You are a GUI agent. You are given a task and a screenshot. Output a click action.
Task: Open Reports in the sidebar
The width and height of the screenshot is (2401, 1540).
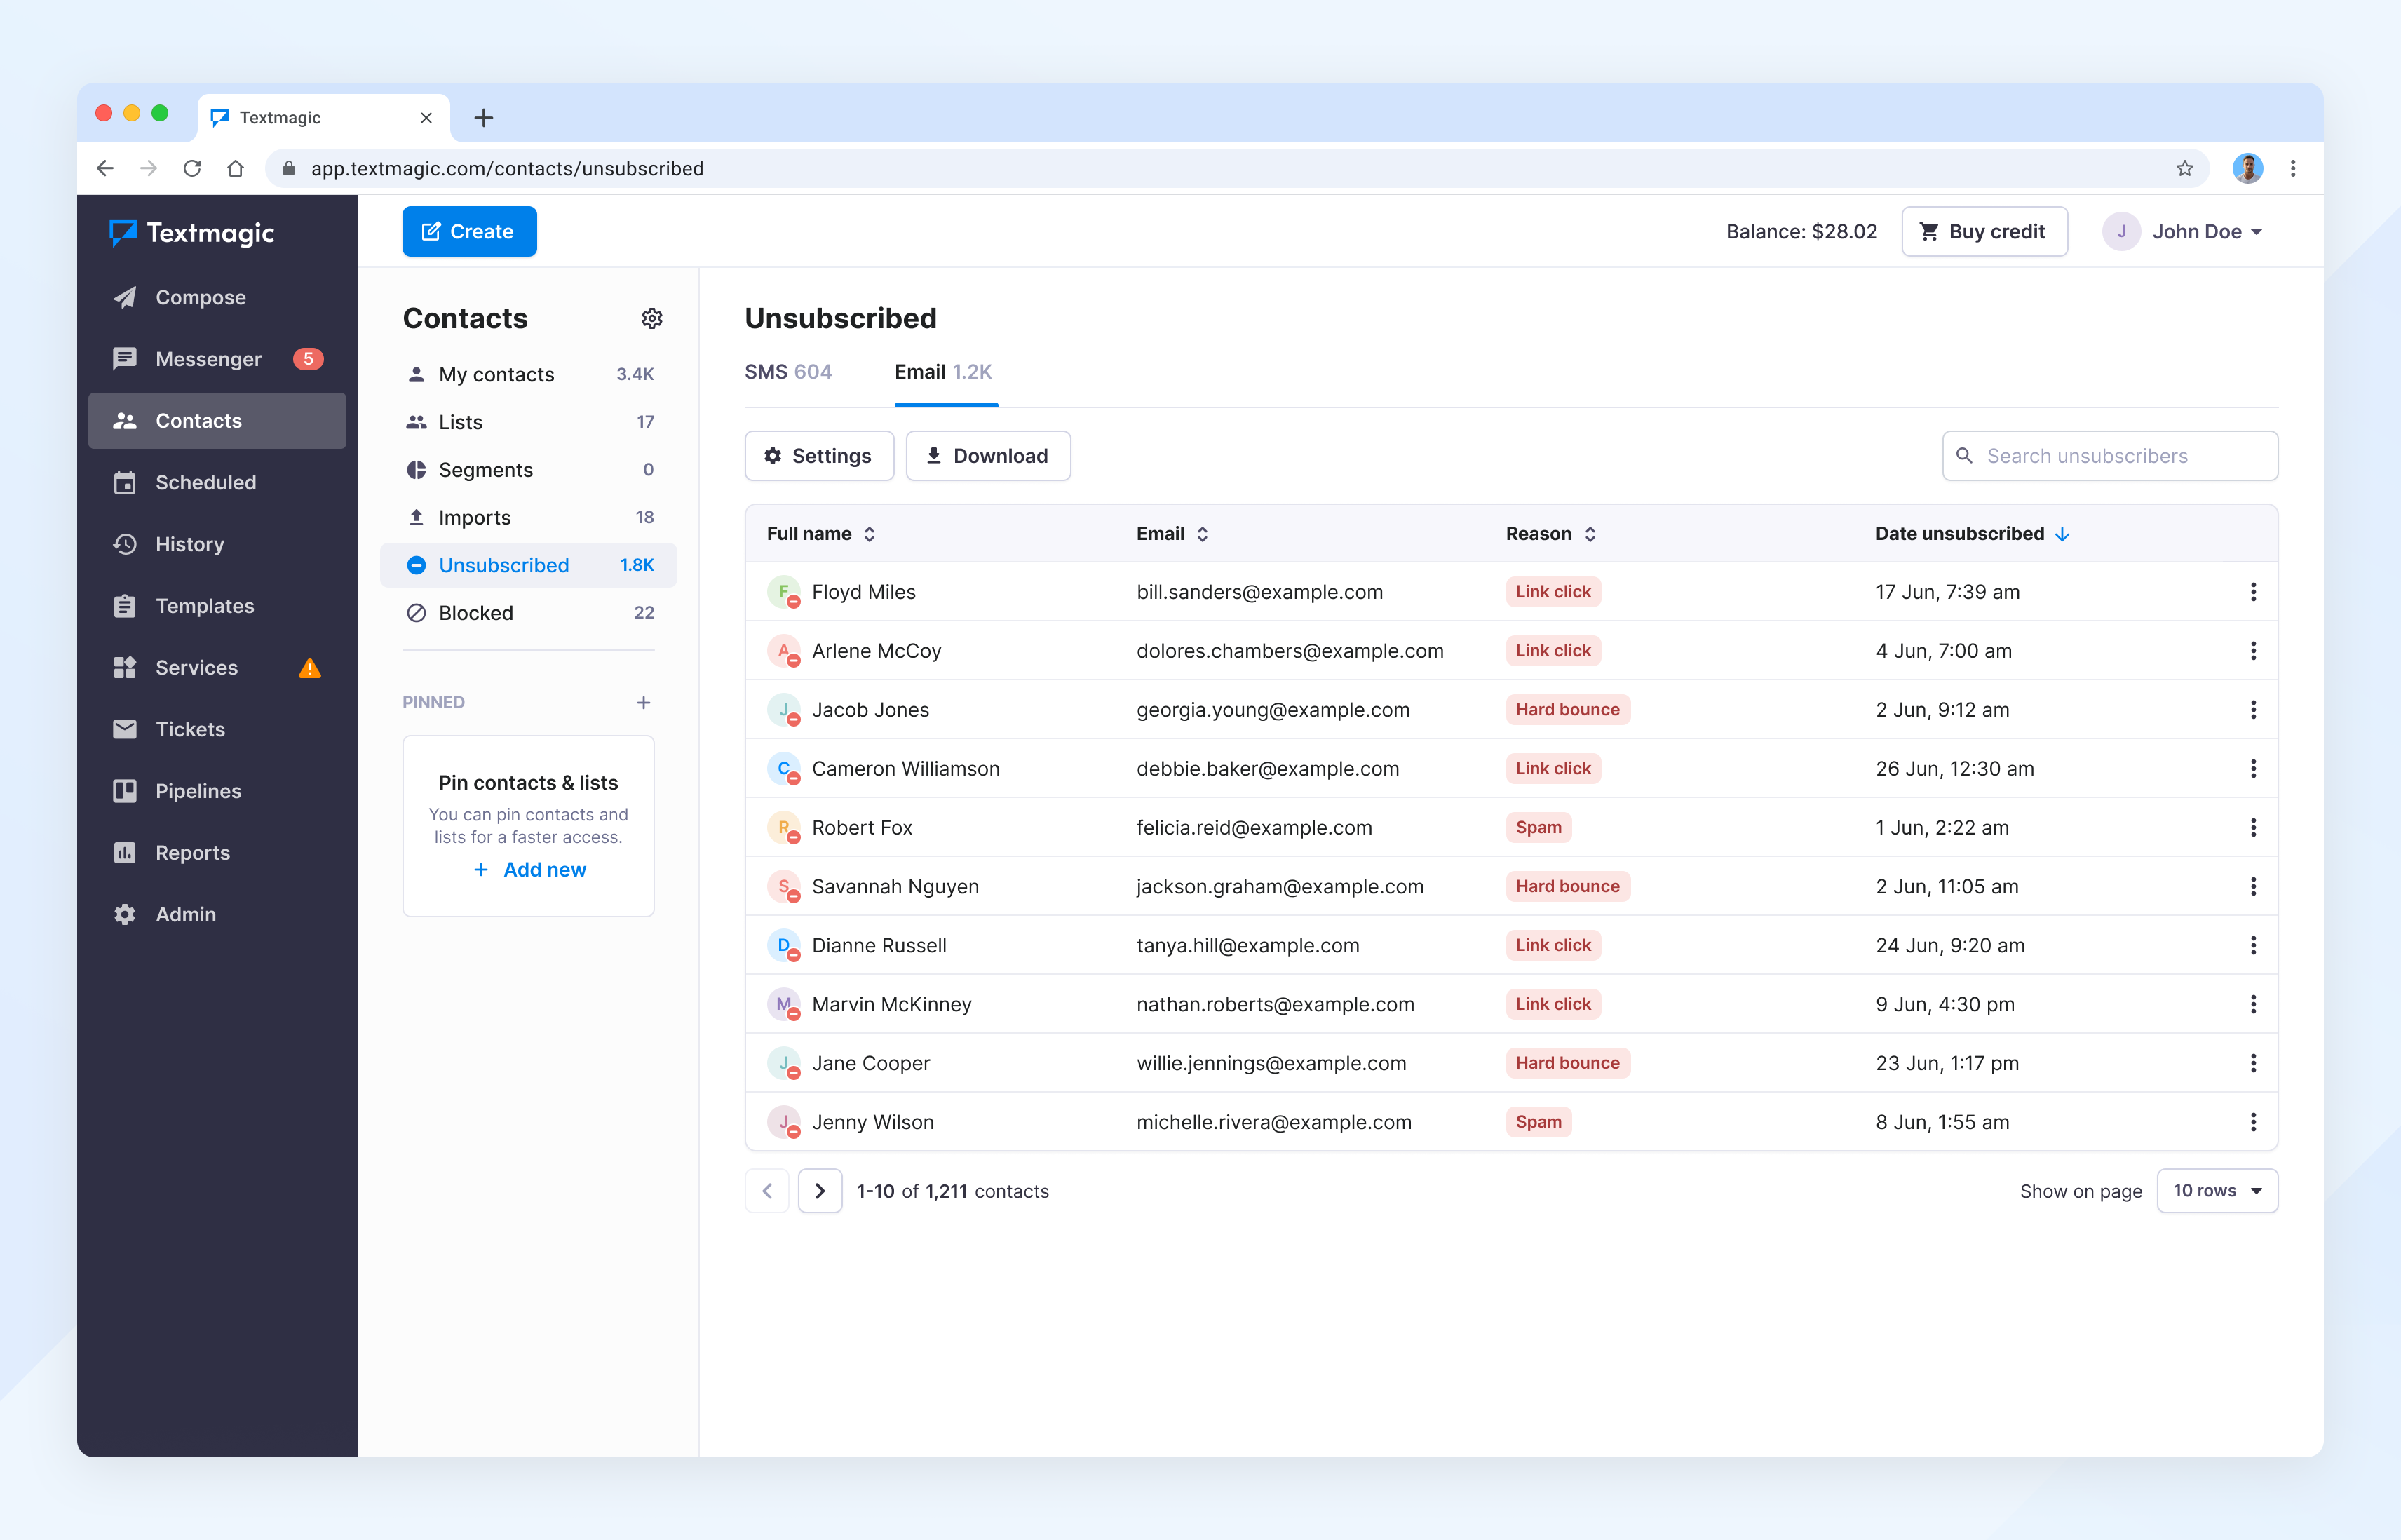(217, 853)
